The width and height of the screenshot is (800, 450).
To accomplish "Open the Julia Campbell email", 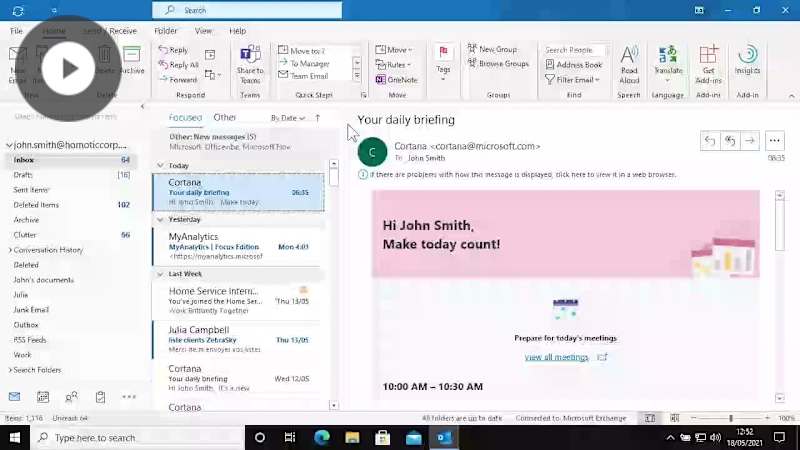I will [x=238, y=339].
